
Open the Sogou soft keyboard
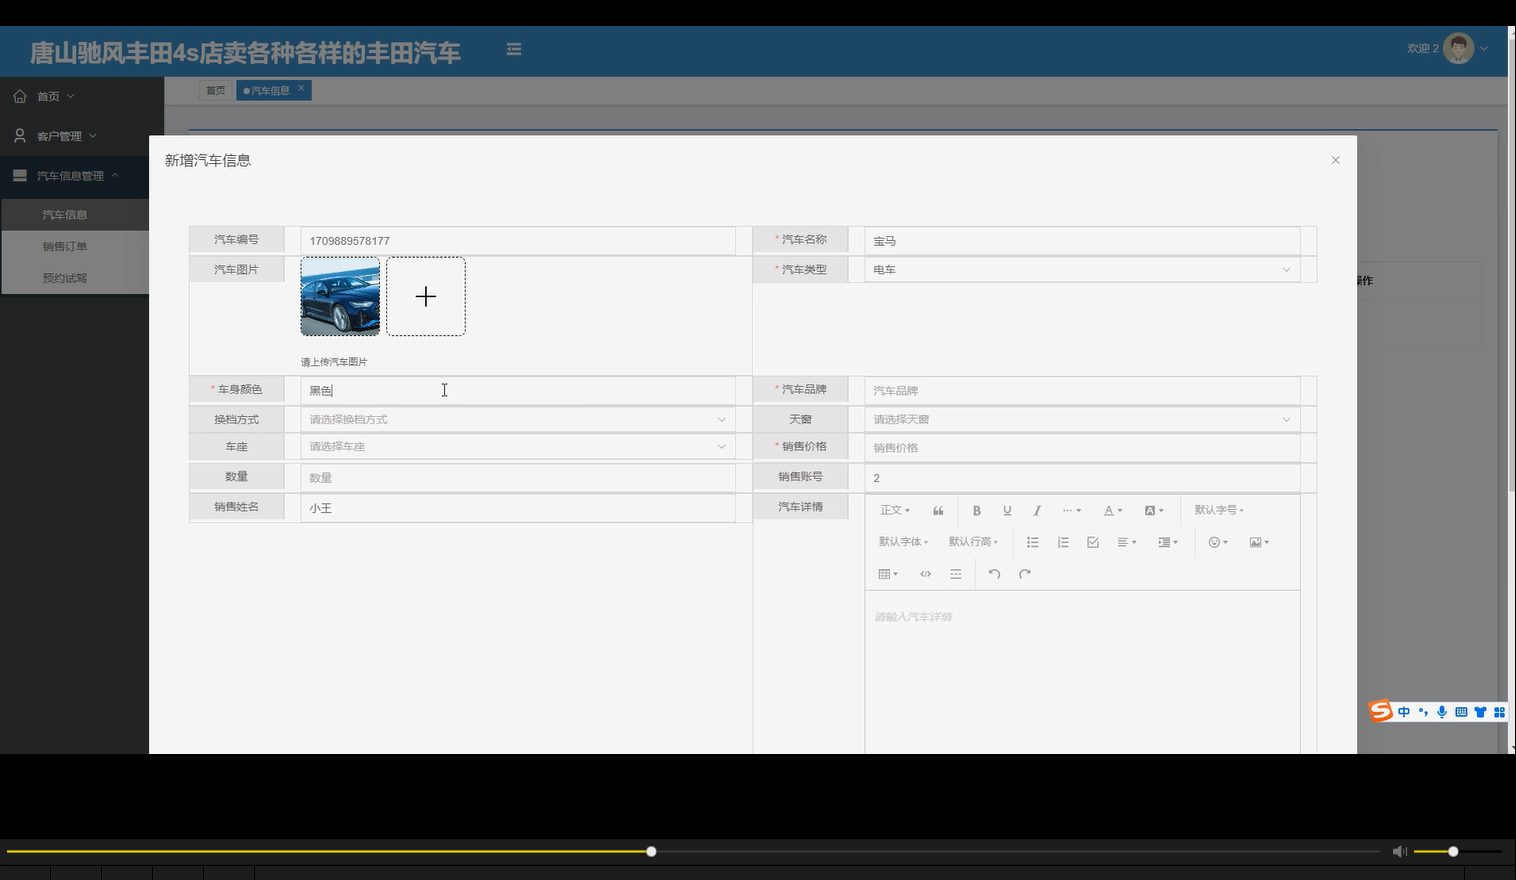1461,712
